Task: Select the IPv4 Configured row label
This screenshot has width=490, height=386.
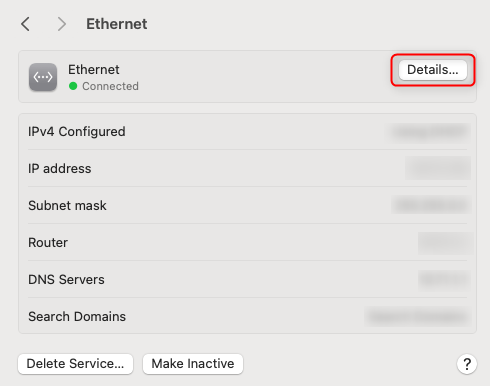Action: (77, 132)
